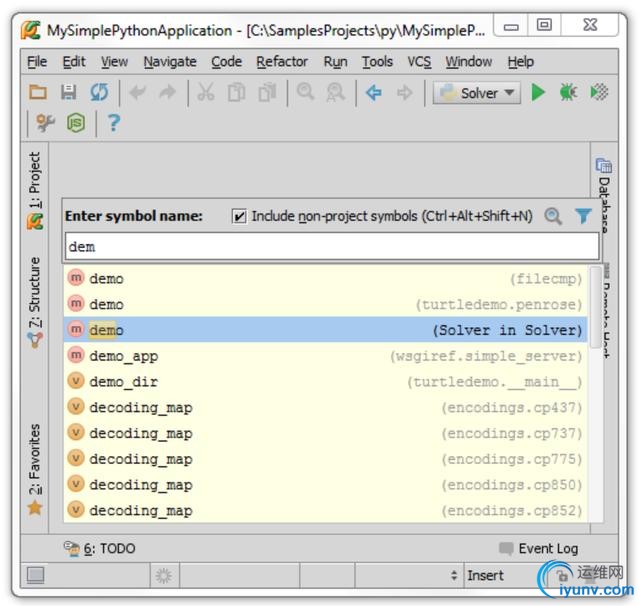The height and width of the screenshot is (606, 640).
Task: Open the 2: Favorites side tab
Action: (35, 469)
